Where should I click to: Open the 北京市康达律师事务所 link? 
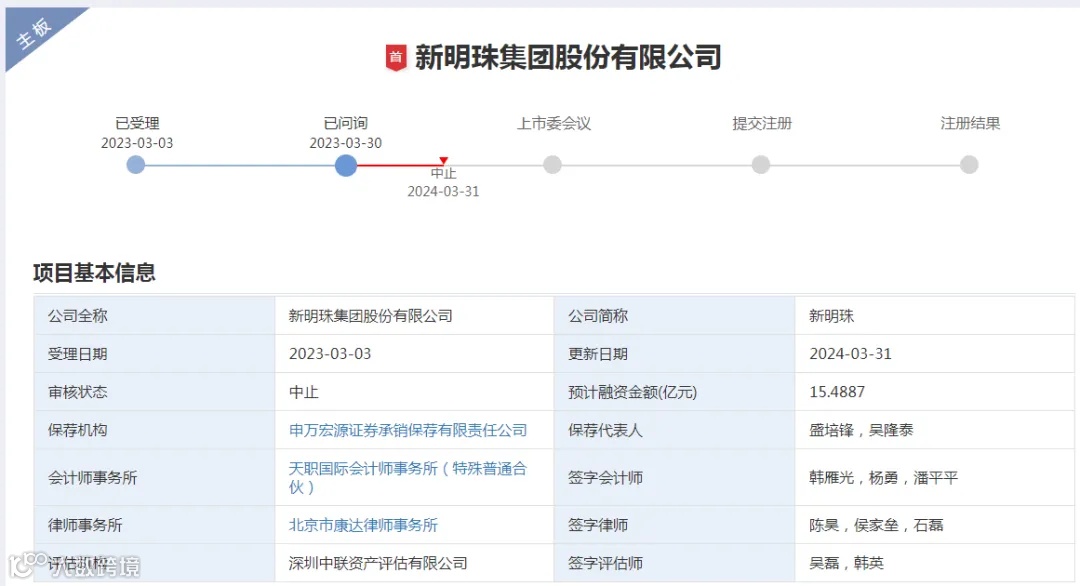363,525
